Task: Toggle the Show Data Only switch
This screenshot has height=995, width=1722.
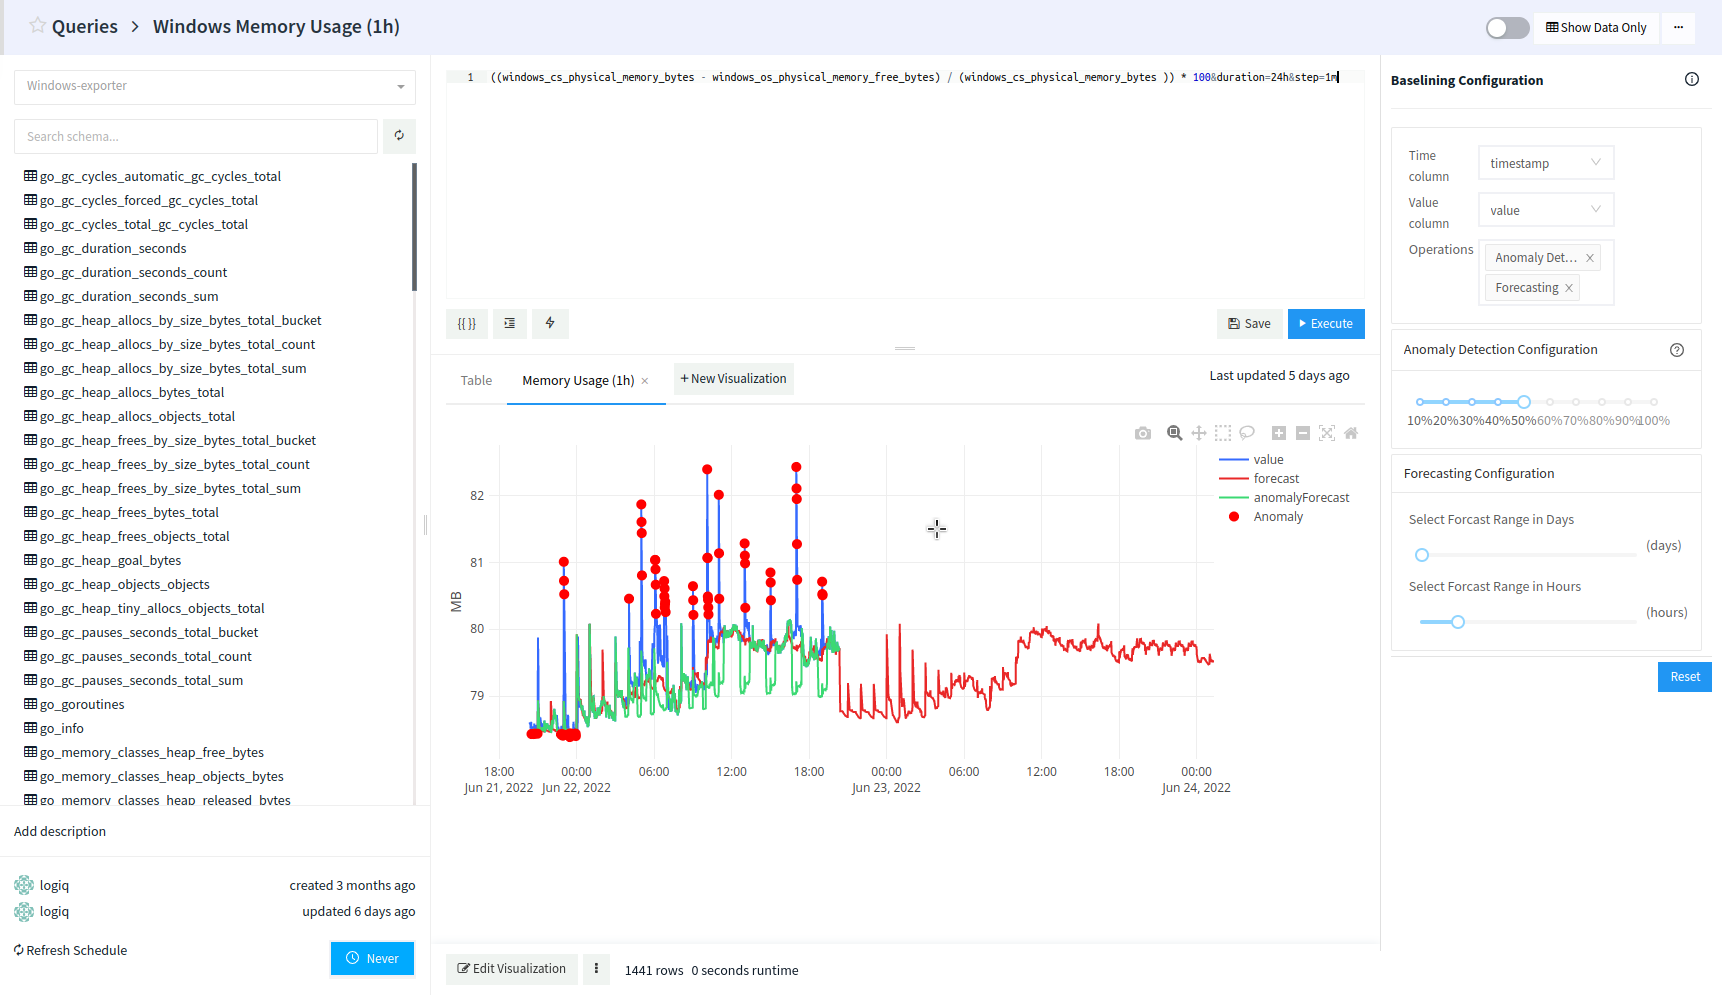Action: pos(1507,28)
